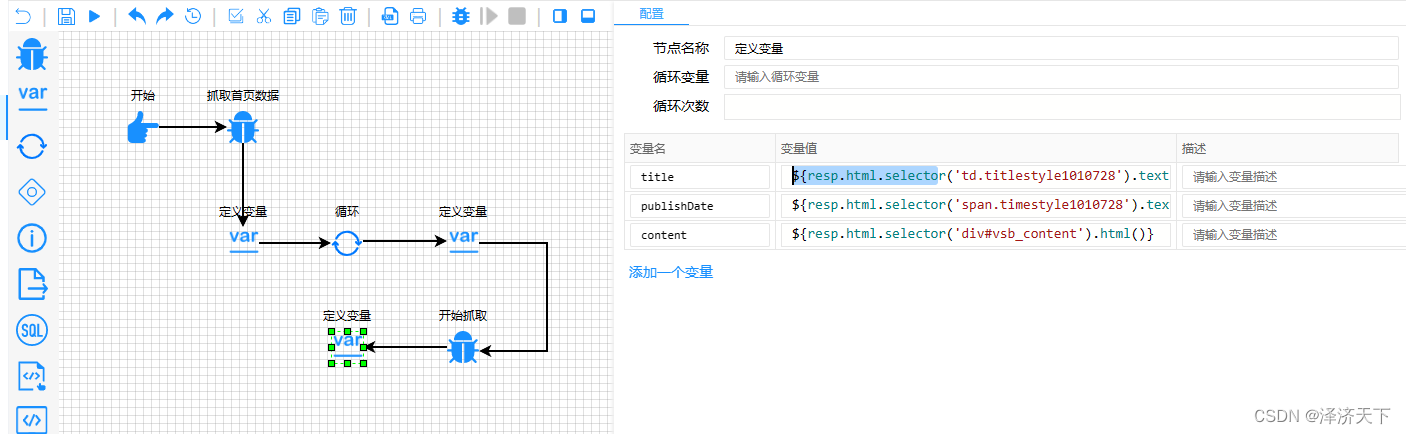Run the flow with the play icon
1406x434 pixels.
click(x=95, y=16)
